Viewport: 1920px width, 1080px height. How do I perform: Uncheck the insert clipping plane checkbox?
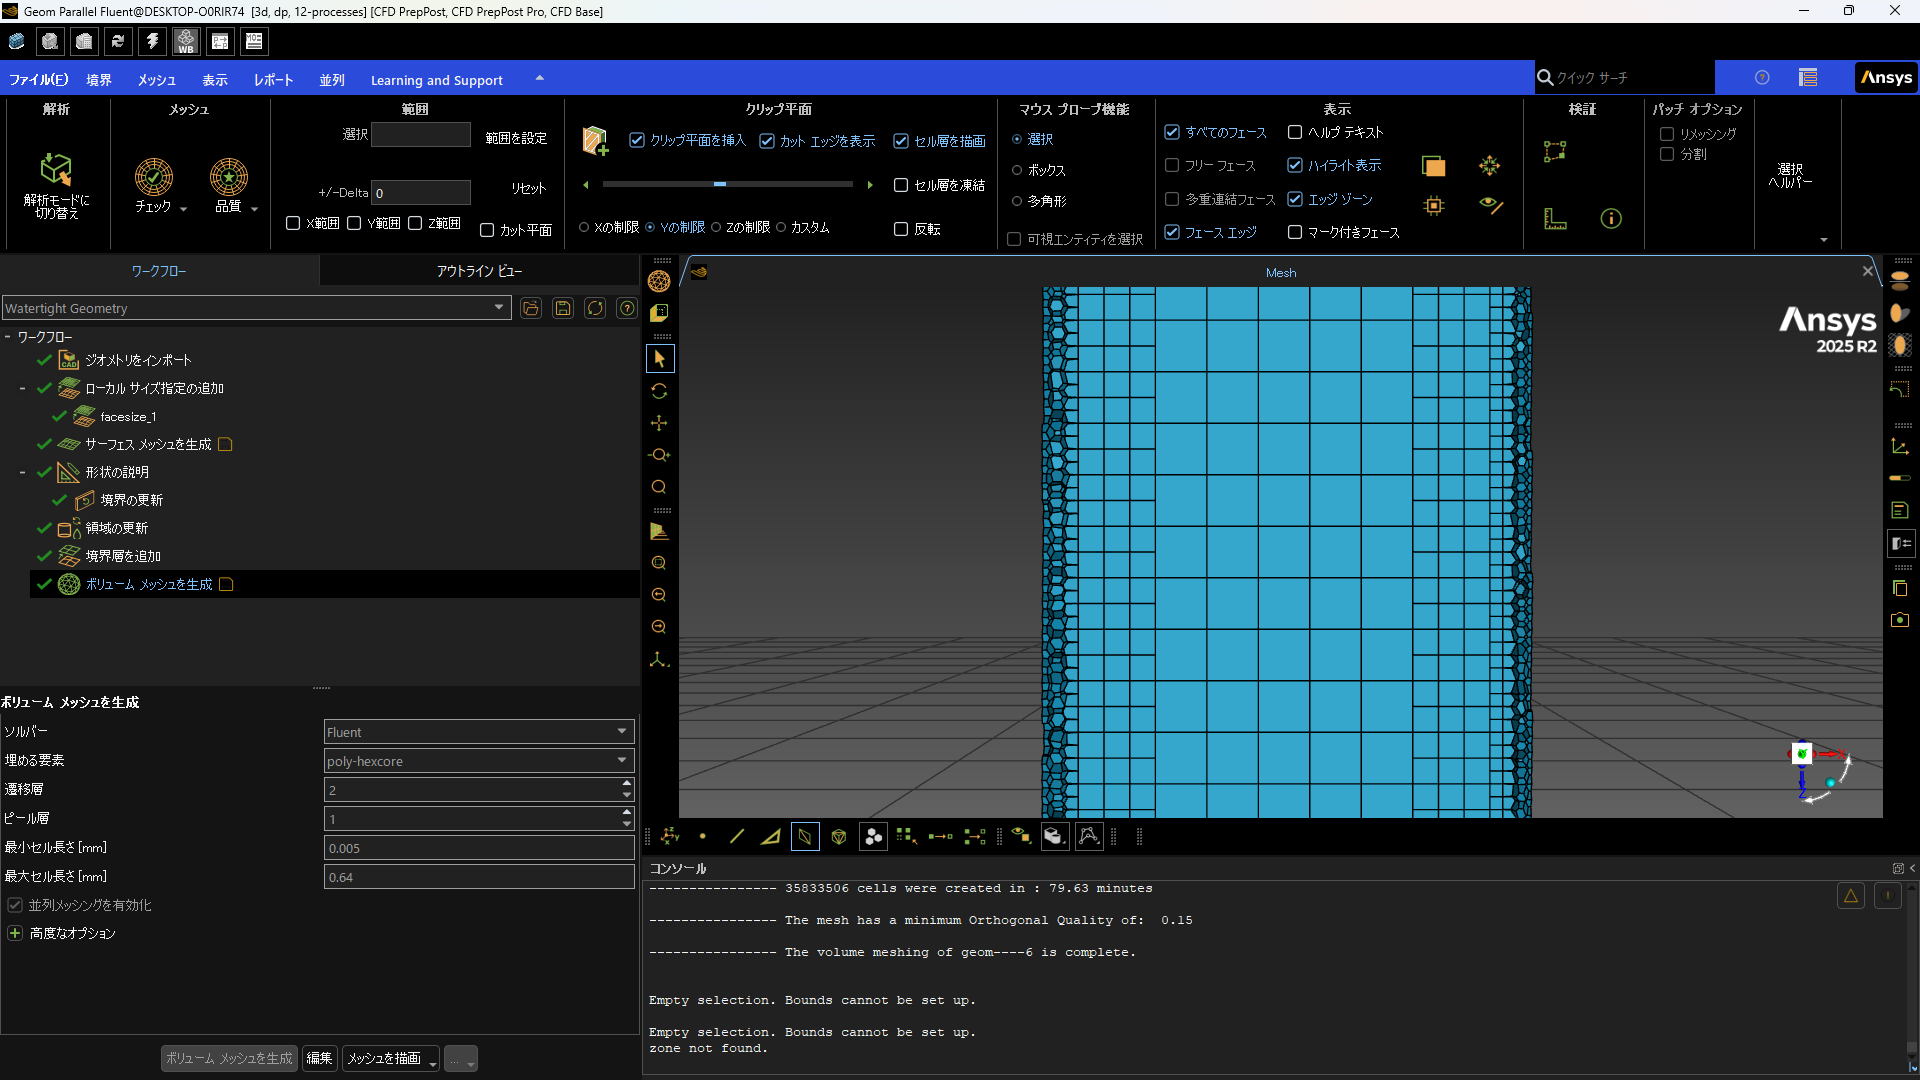pyautogui.click(x=637, y=141)
